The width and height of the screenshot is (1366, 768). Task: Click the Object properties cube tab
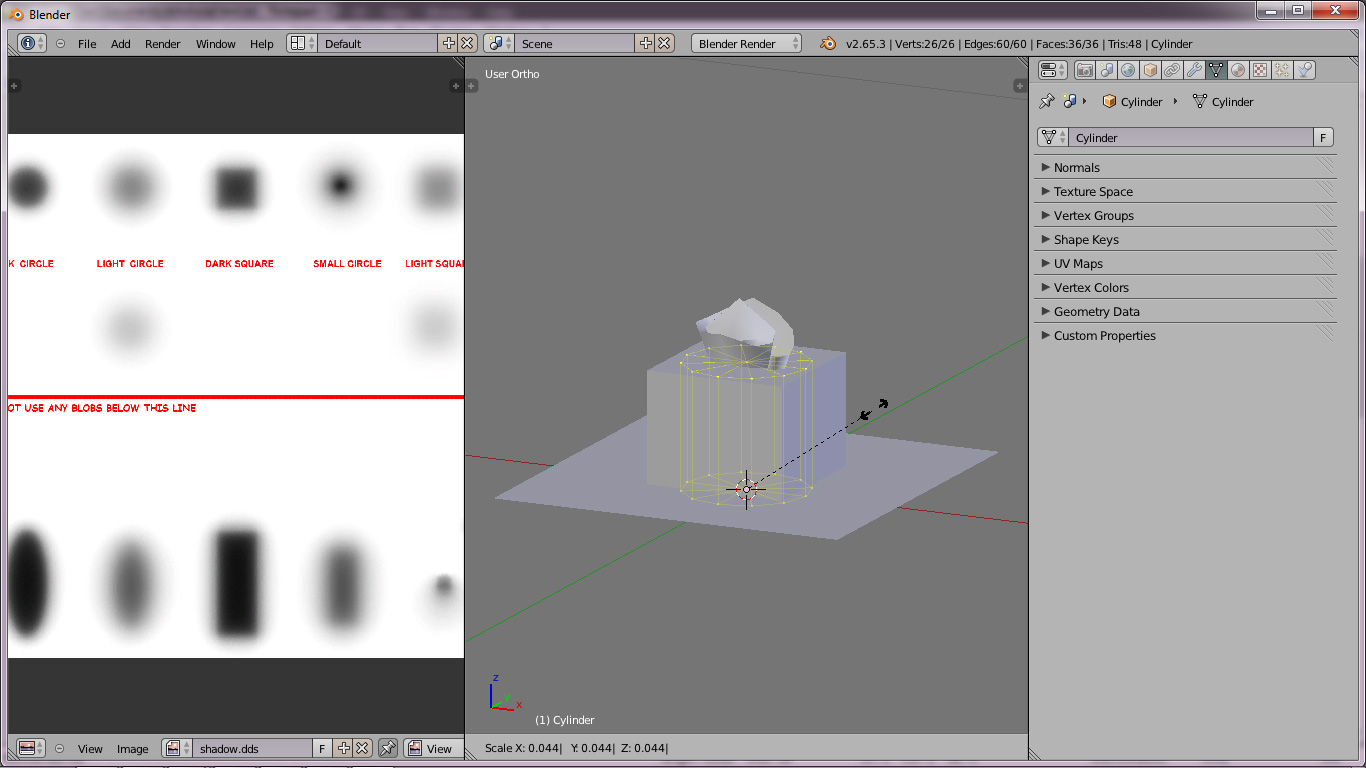(x=1150, y=70)
